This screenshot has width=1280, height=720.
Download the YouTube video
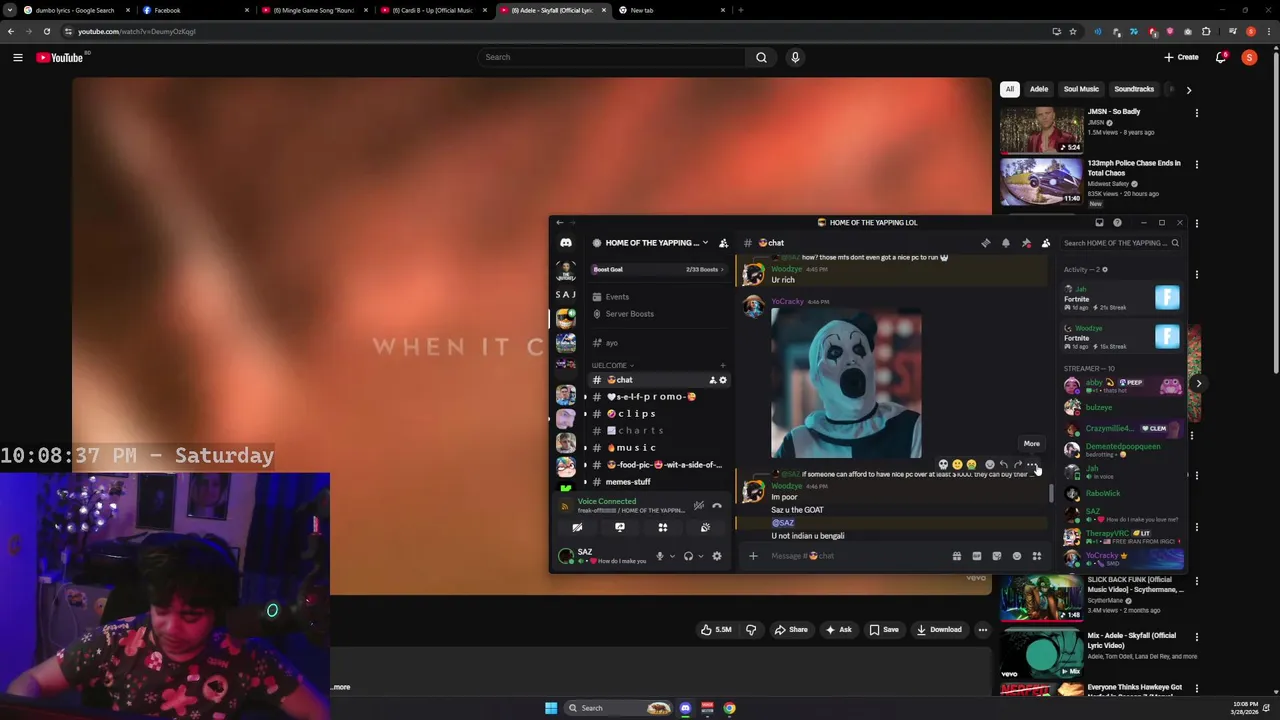tap(939, 630)
